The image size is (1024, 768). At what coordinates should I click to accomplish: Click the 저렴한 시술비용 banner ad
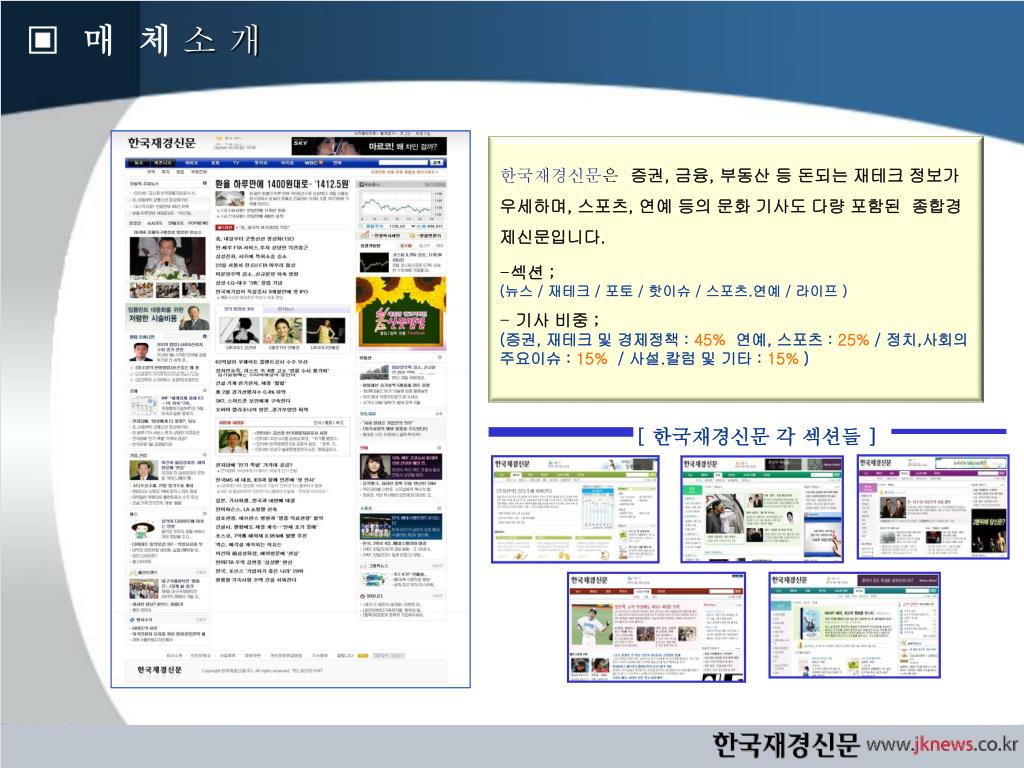point(168,316)
